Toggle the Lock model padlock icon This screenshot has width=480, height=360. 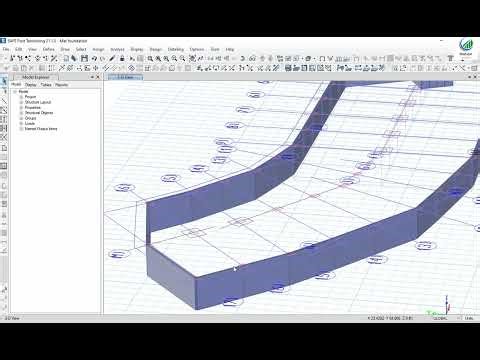122,58
